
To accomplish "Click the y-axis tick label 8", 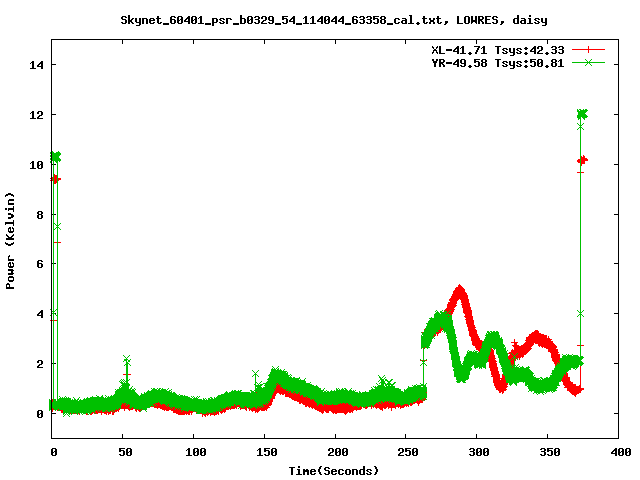I will coord(40,214).
